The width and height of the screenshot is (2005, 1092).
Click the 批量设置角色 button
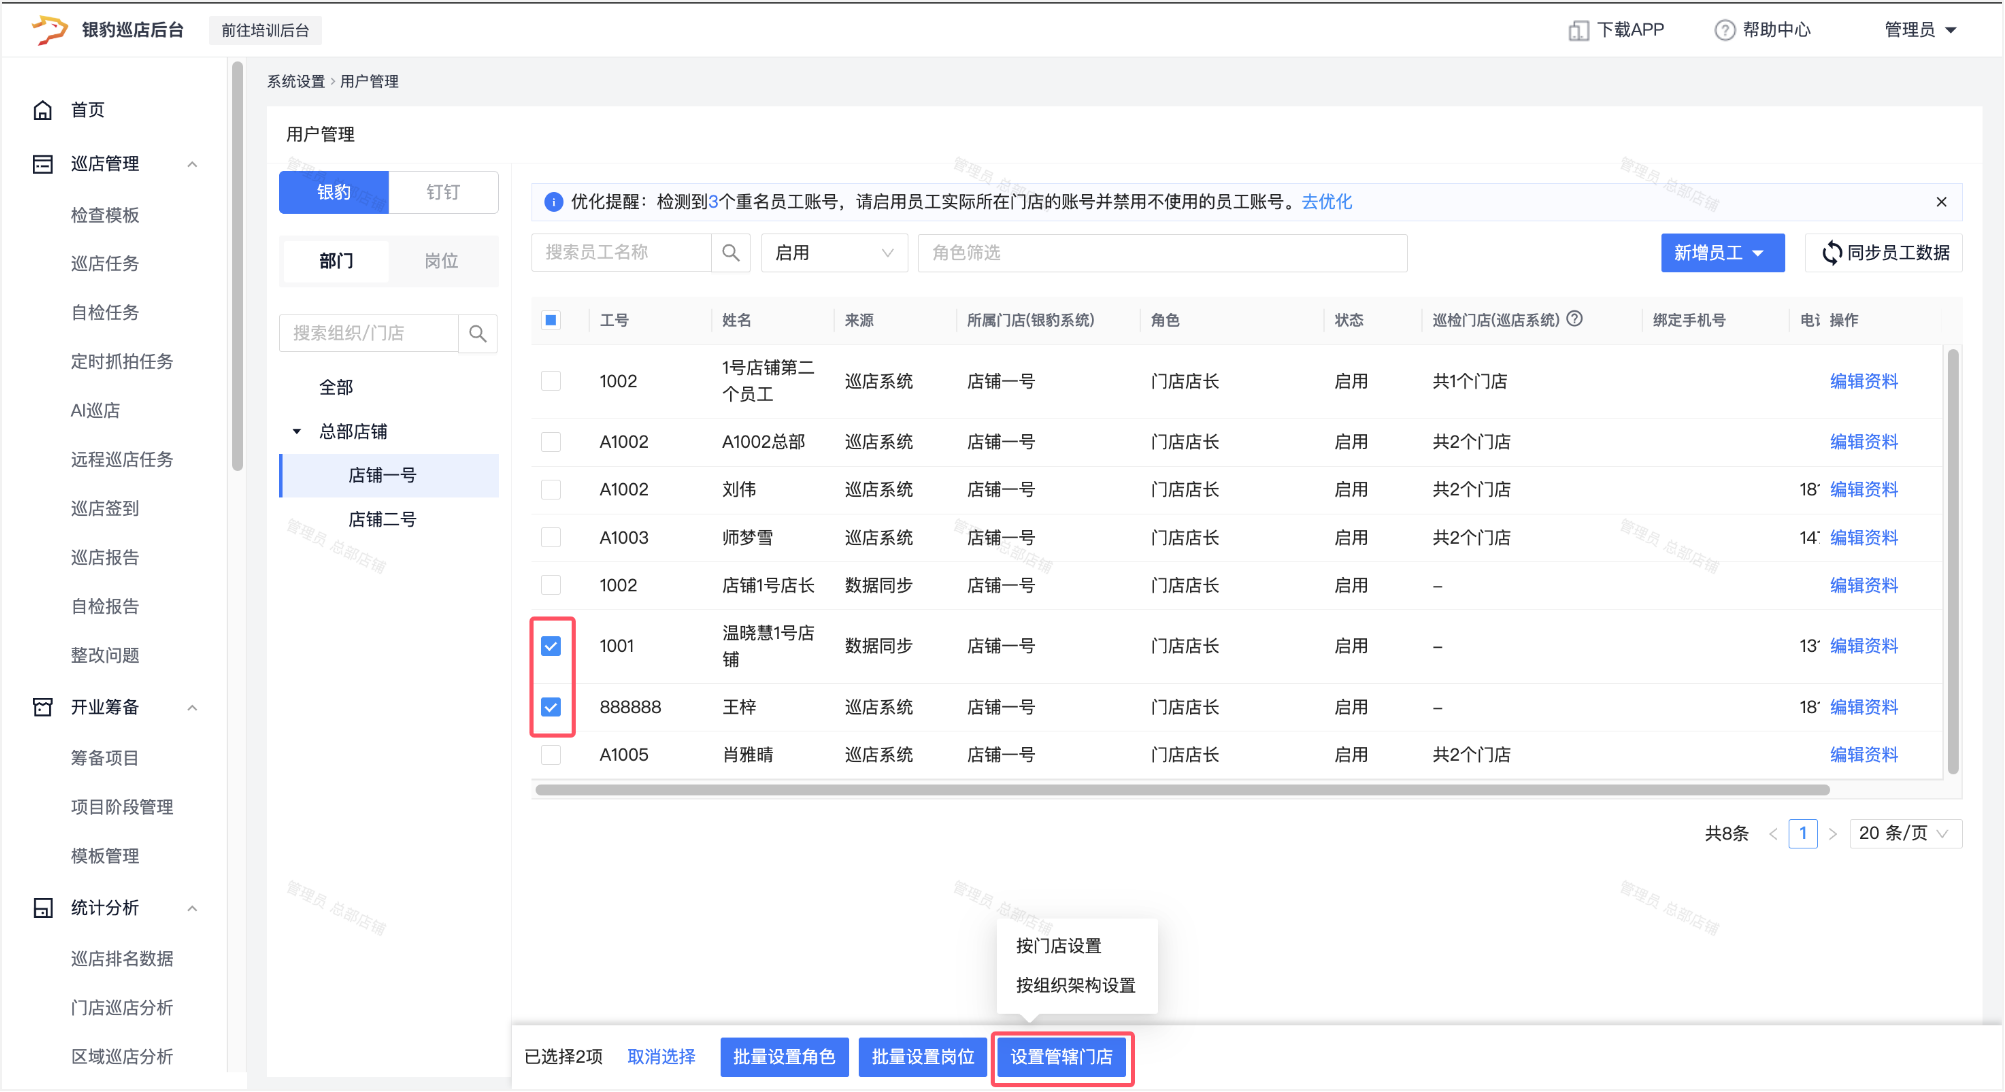click(784, 1057)
